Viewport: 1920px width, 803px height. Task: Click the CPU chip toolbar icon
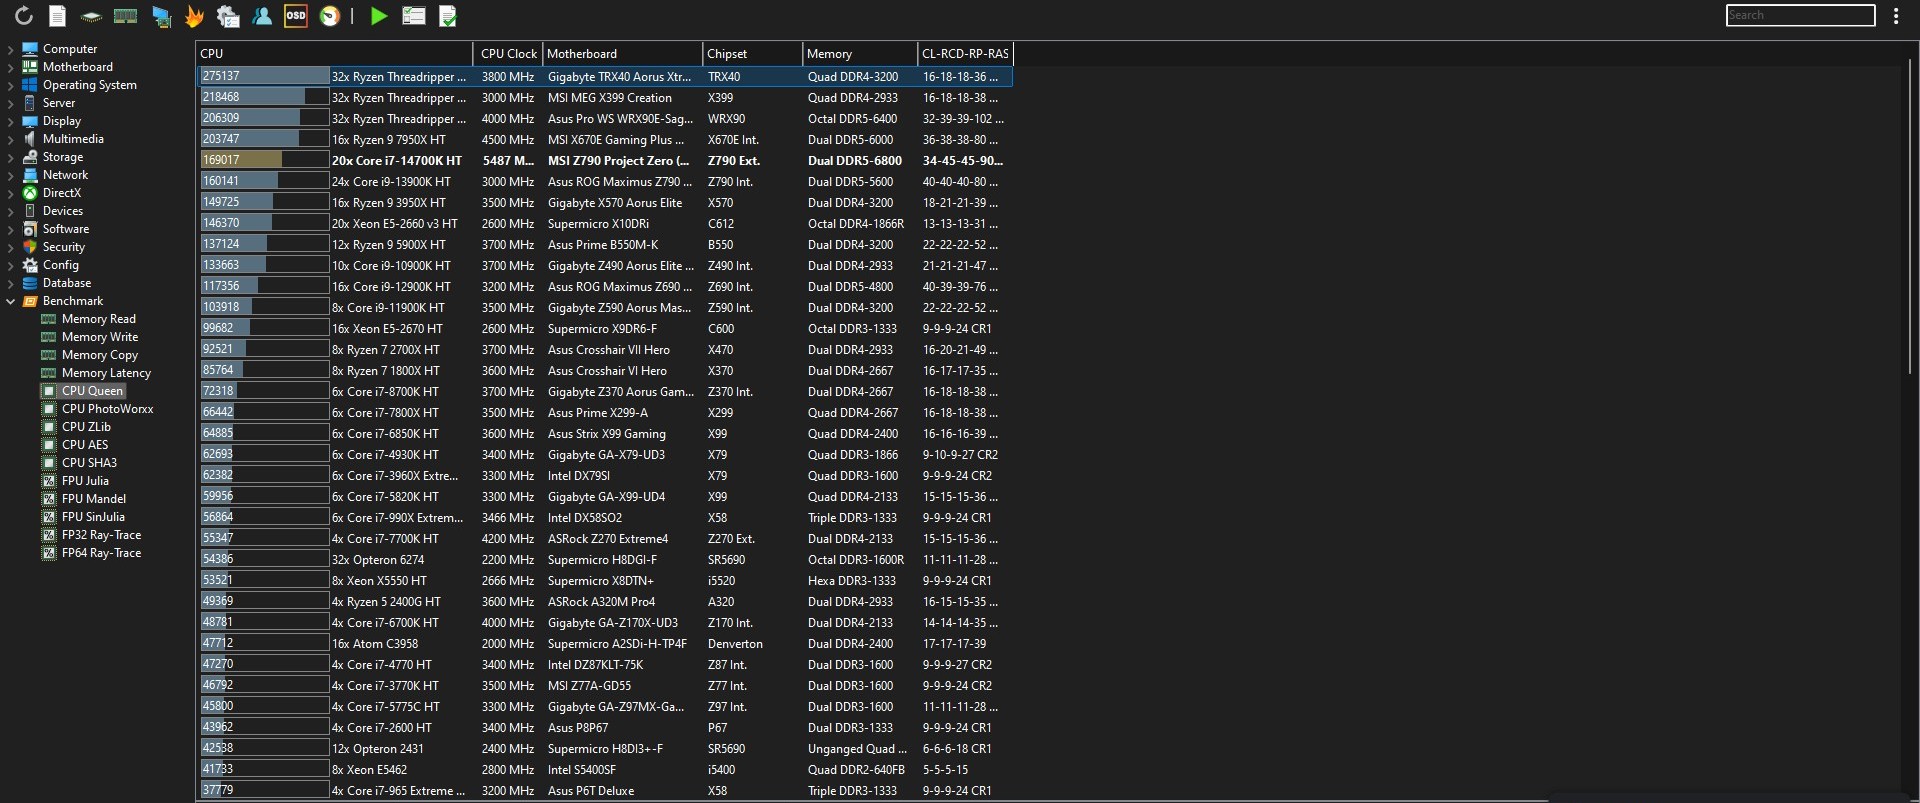(91, 17)
